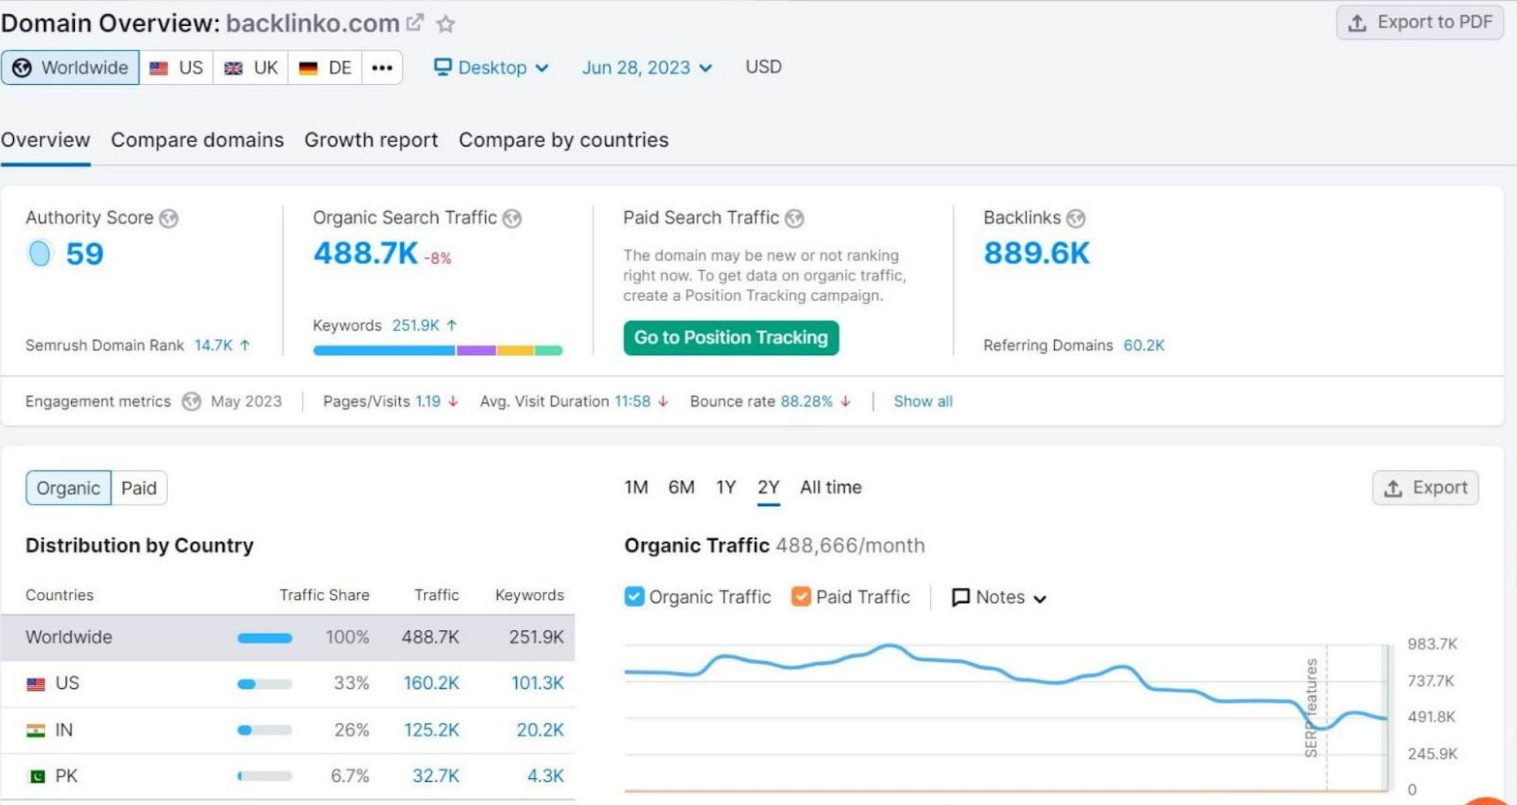Open the Overview tab

point(45,140)
